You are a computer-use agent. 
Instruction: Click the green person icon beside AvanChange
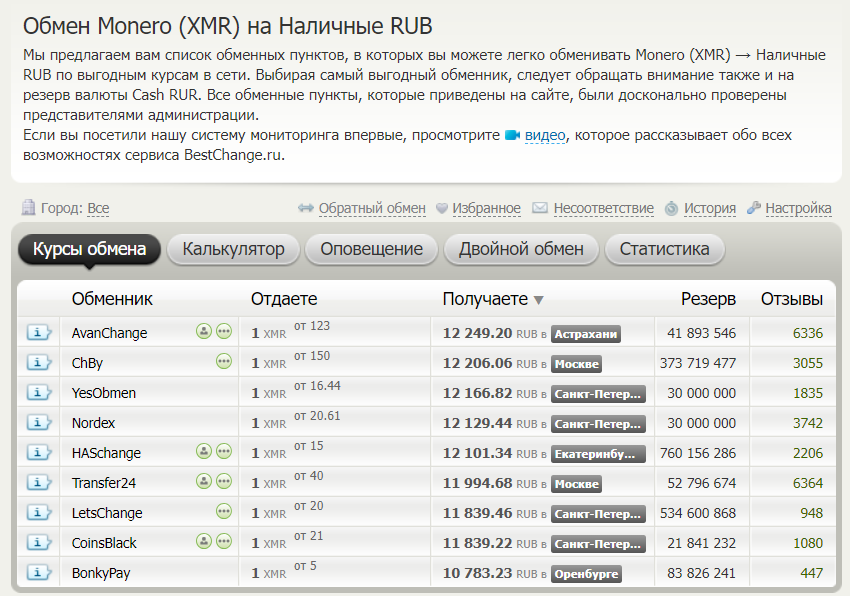(204, 331)
